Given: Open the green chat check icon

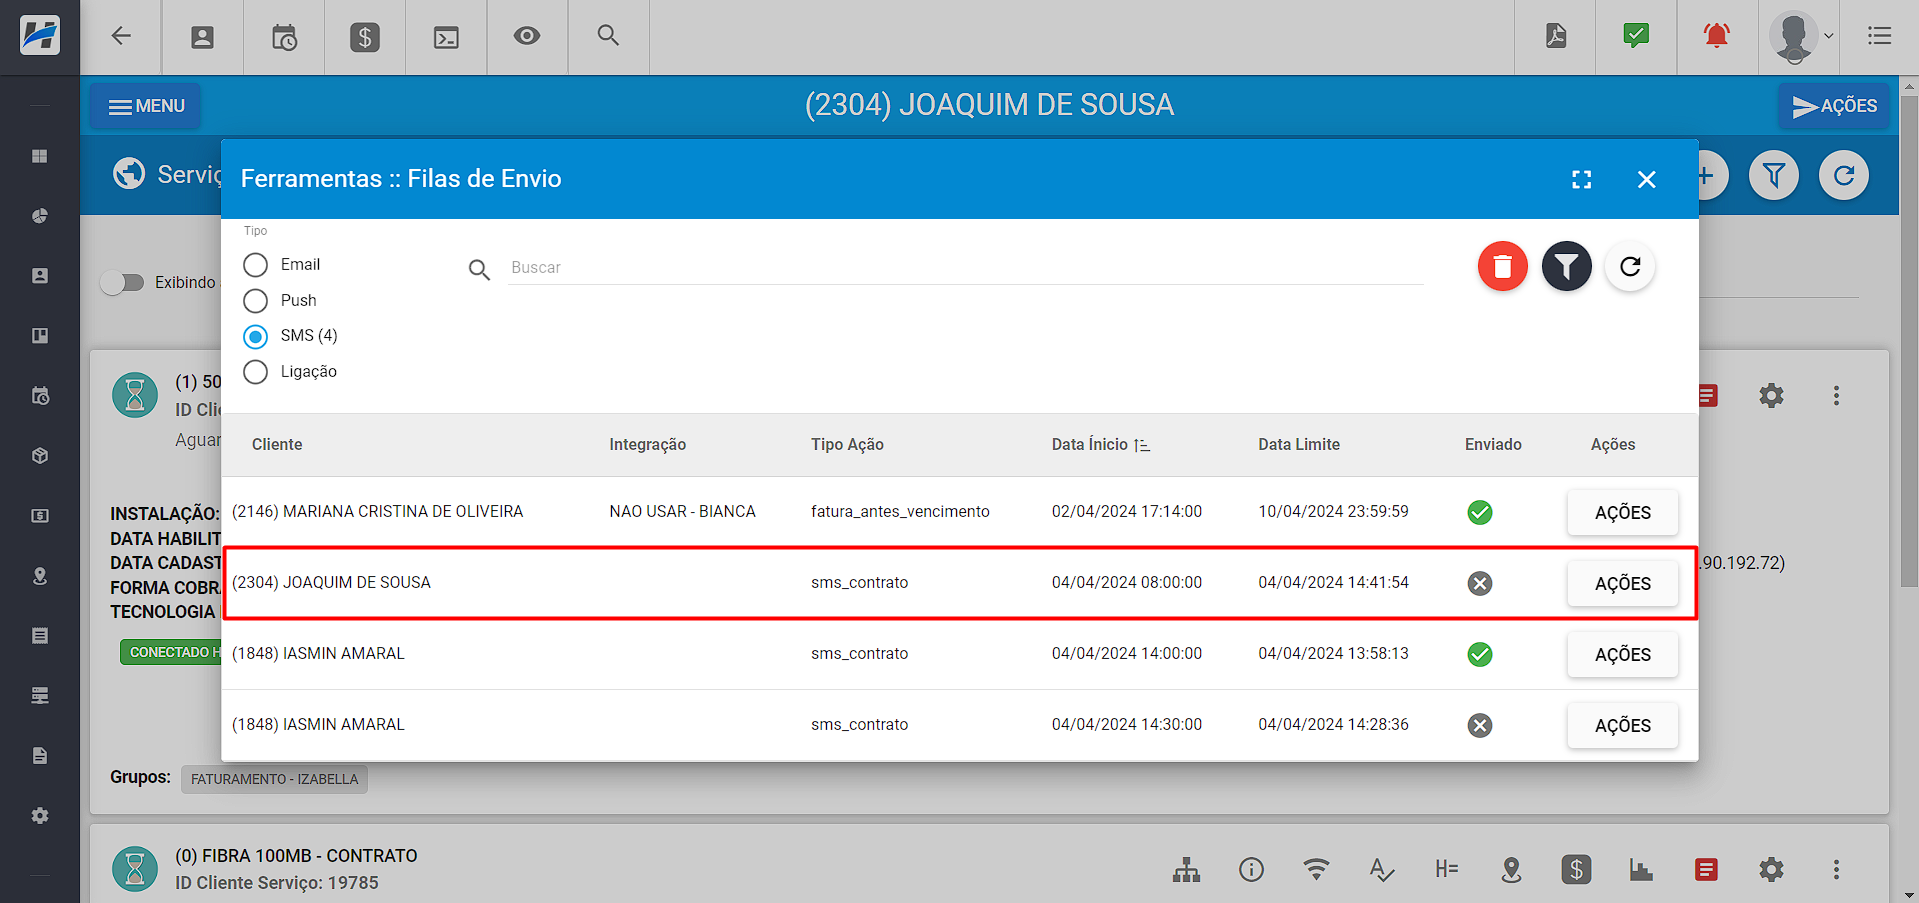Looking at the screenshot, I should 1636,36.
